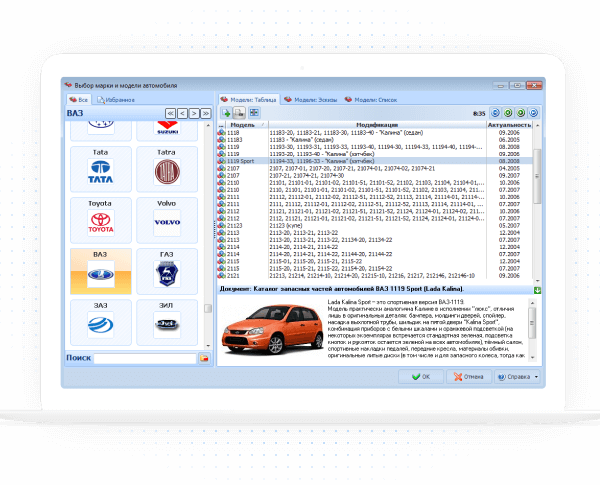Select model row '21123' (купе)
Screen dimensions: 600x485
(375, 225)
